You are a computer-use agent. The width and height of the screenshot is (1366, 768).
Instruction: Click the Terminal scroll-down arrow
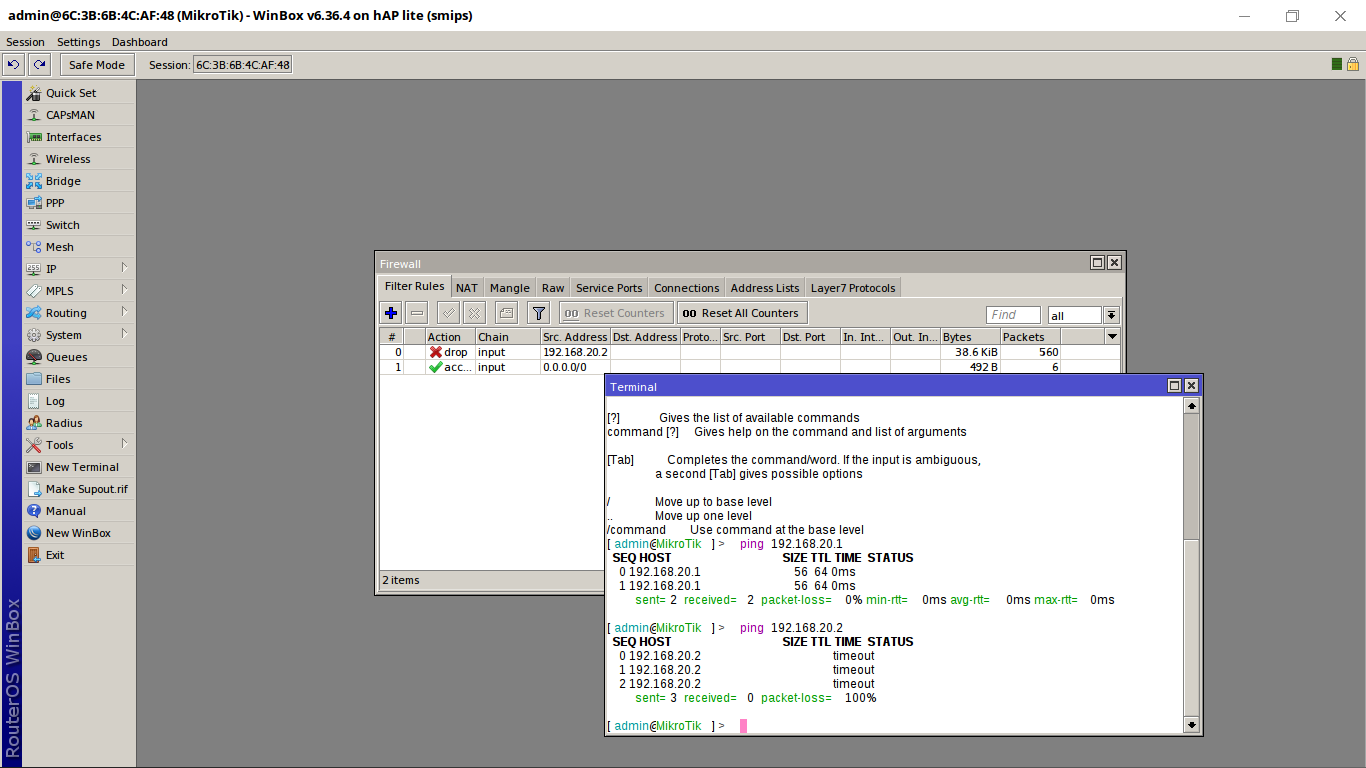(1191, 724)
